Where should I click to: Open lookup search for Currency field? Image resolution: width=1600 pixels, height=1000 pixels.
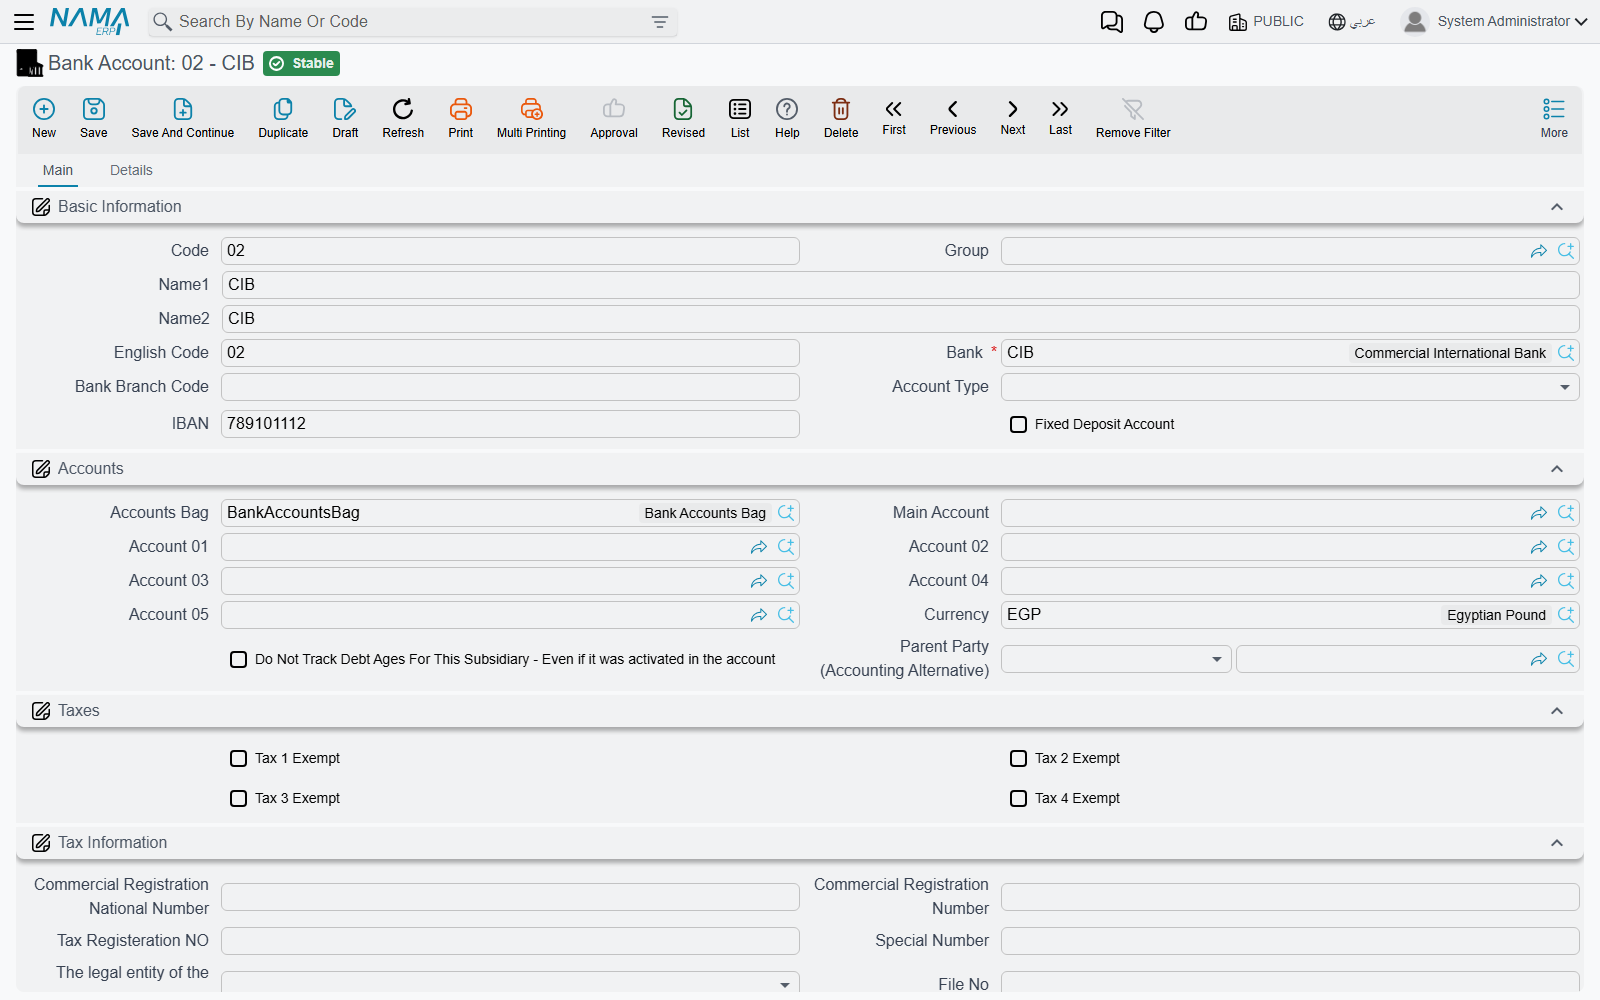(1566, 615)
